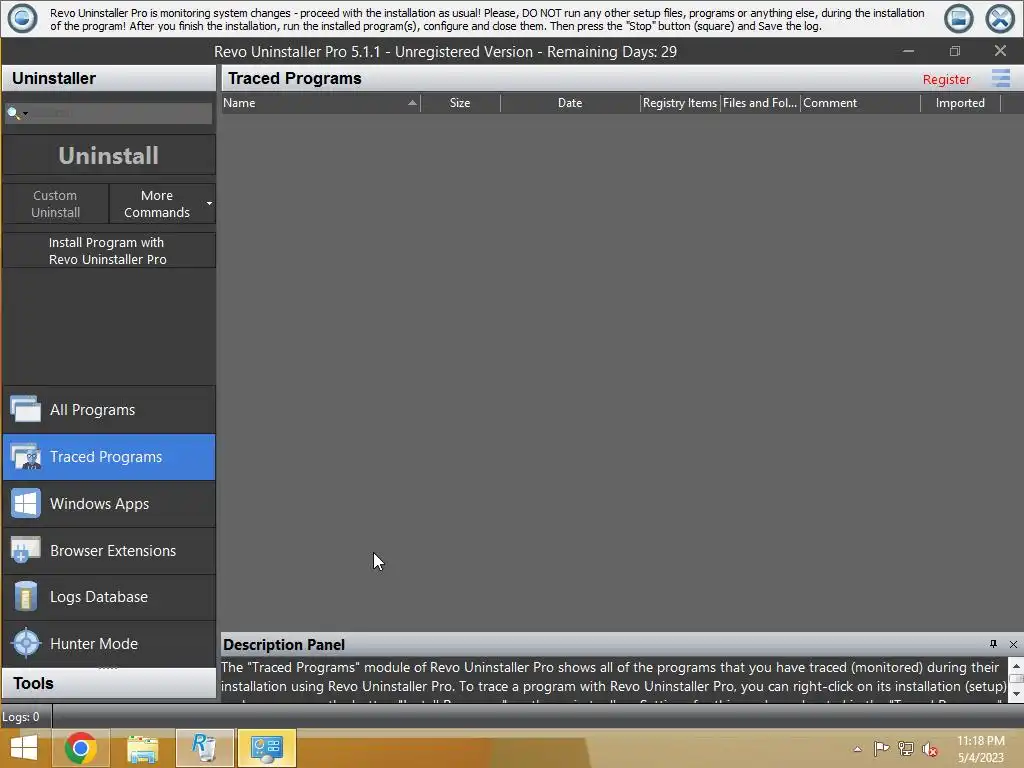This screenshot has height=768, width=1024.
Task: Sort by the Registry Items column
Action: pyautogui.click(x=680, y=103)
